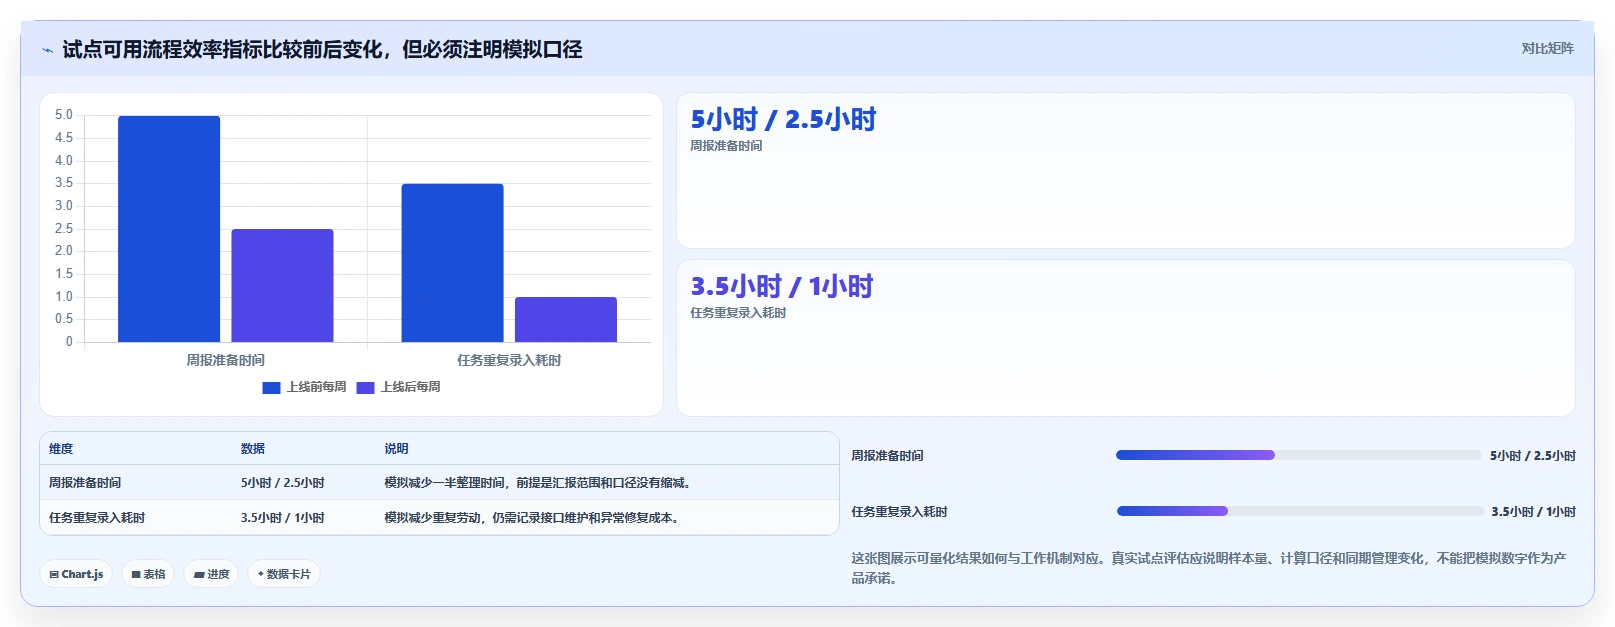Click the 维度 column header
The height and width of the screenshot is (627, 1615).
point(61,449)
